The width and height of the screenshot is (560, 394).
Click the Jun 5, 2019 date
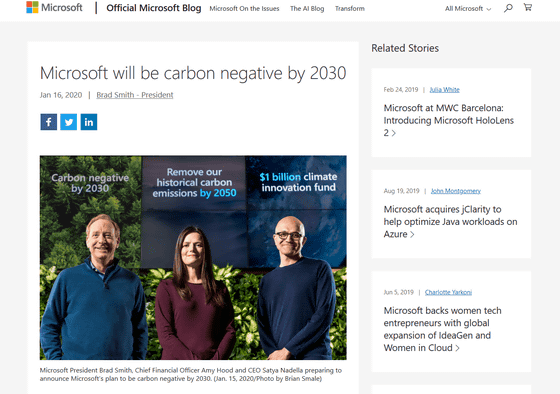(x=399, y=293)
